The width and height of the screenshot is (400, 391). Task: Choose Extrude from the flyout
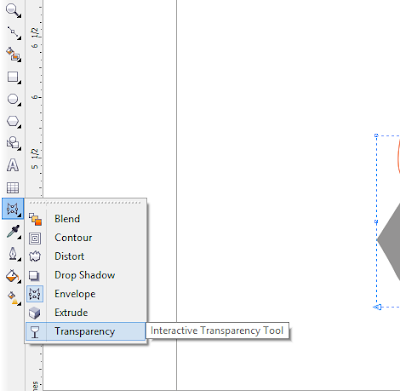click(x=86, y=313)
